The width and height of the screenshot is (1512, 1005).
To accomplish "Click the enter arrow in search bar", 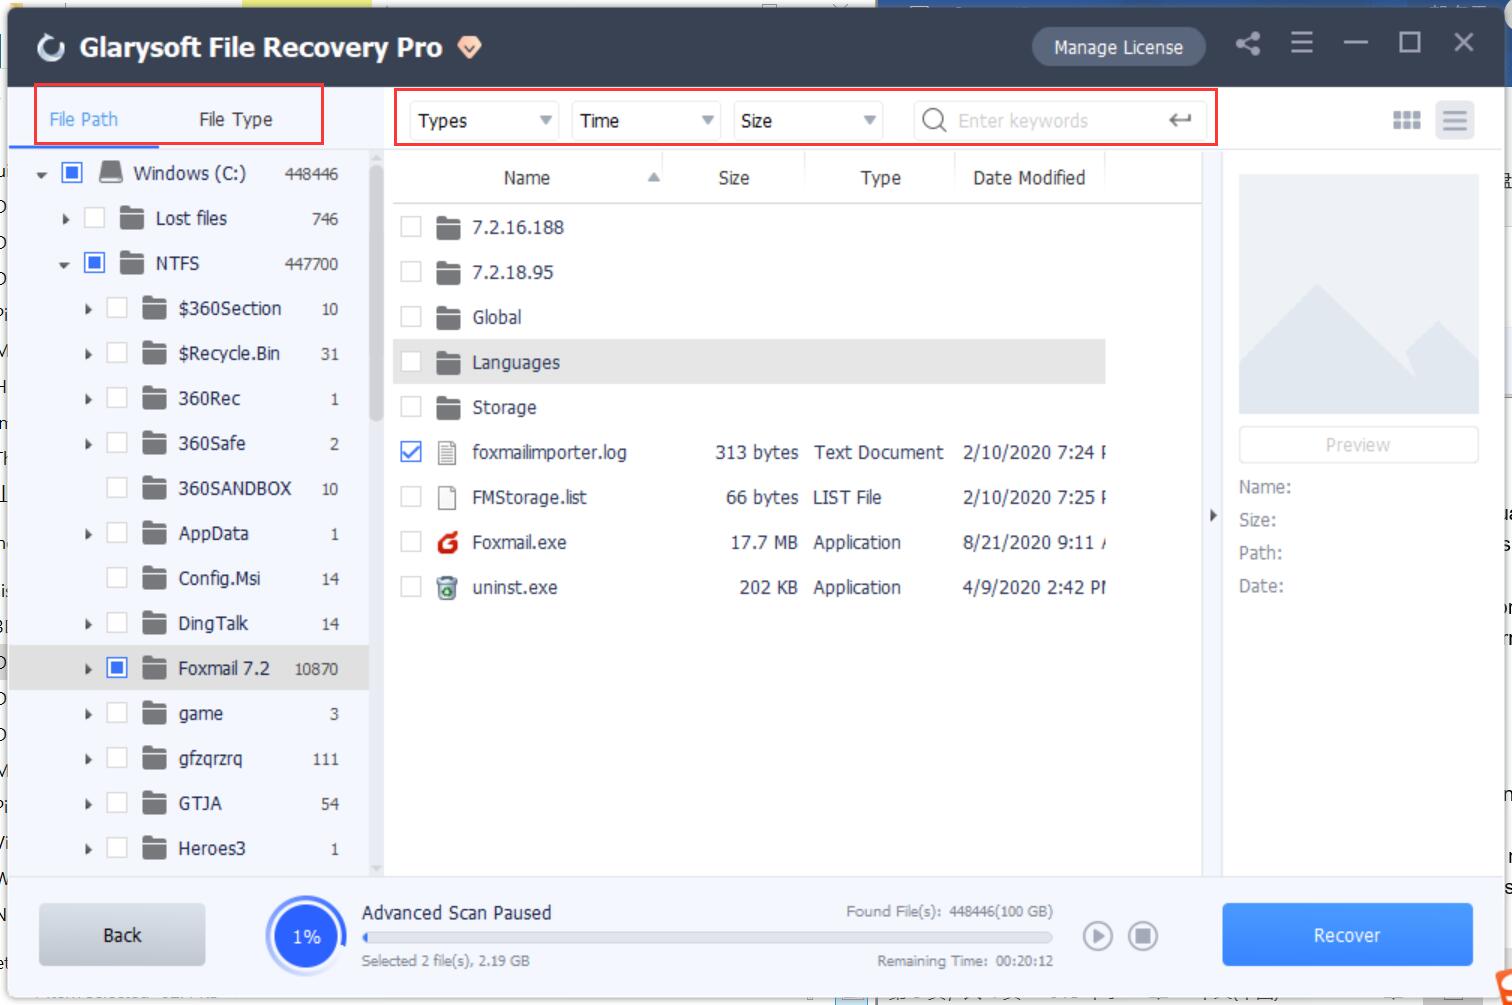I will point(1180,120).
